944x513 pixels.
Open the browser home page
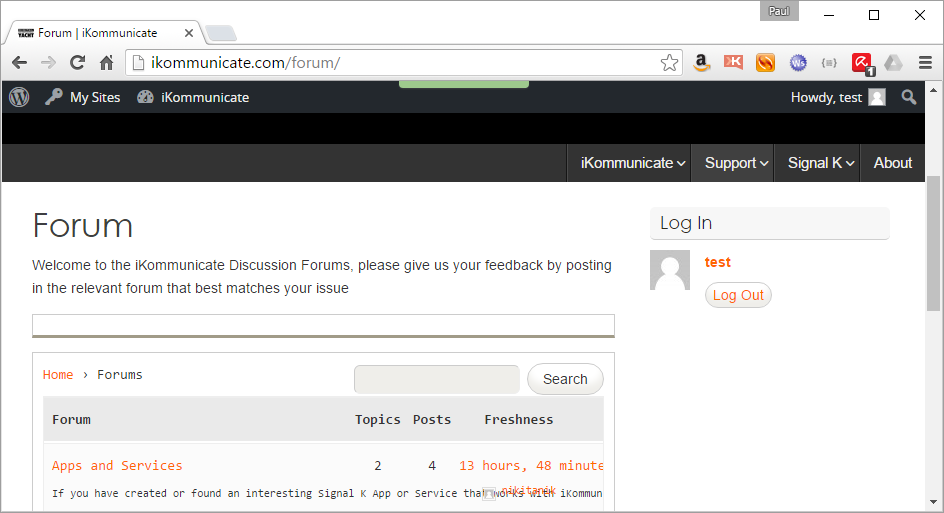pos(107,63)
